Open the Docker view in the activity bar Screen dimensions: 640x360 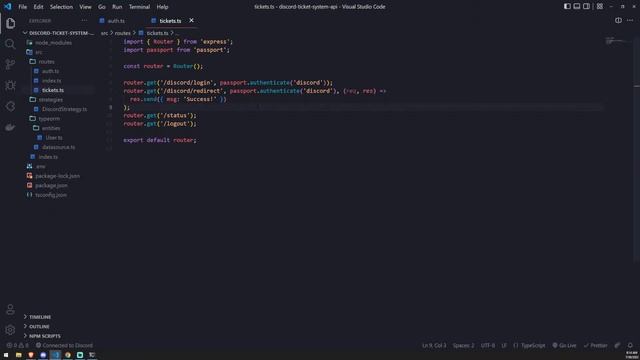coord(10,127)
